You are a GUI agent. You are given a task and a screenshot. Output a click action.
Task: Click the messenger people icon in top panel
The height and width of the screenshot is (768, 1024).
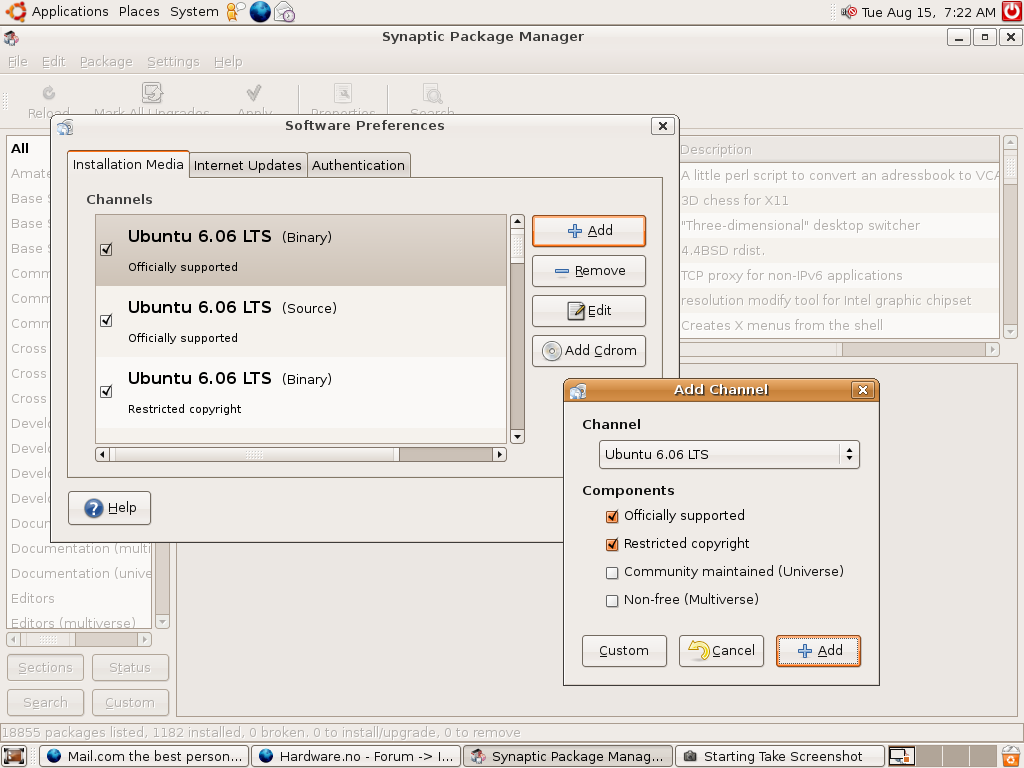coord(235,12)
